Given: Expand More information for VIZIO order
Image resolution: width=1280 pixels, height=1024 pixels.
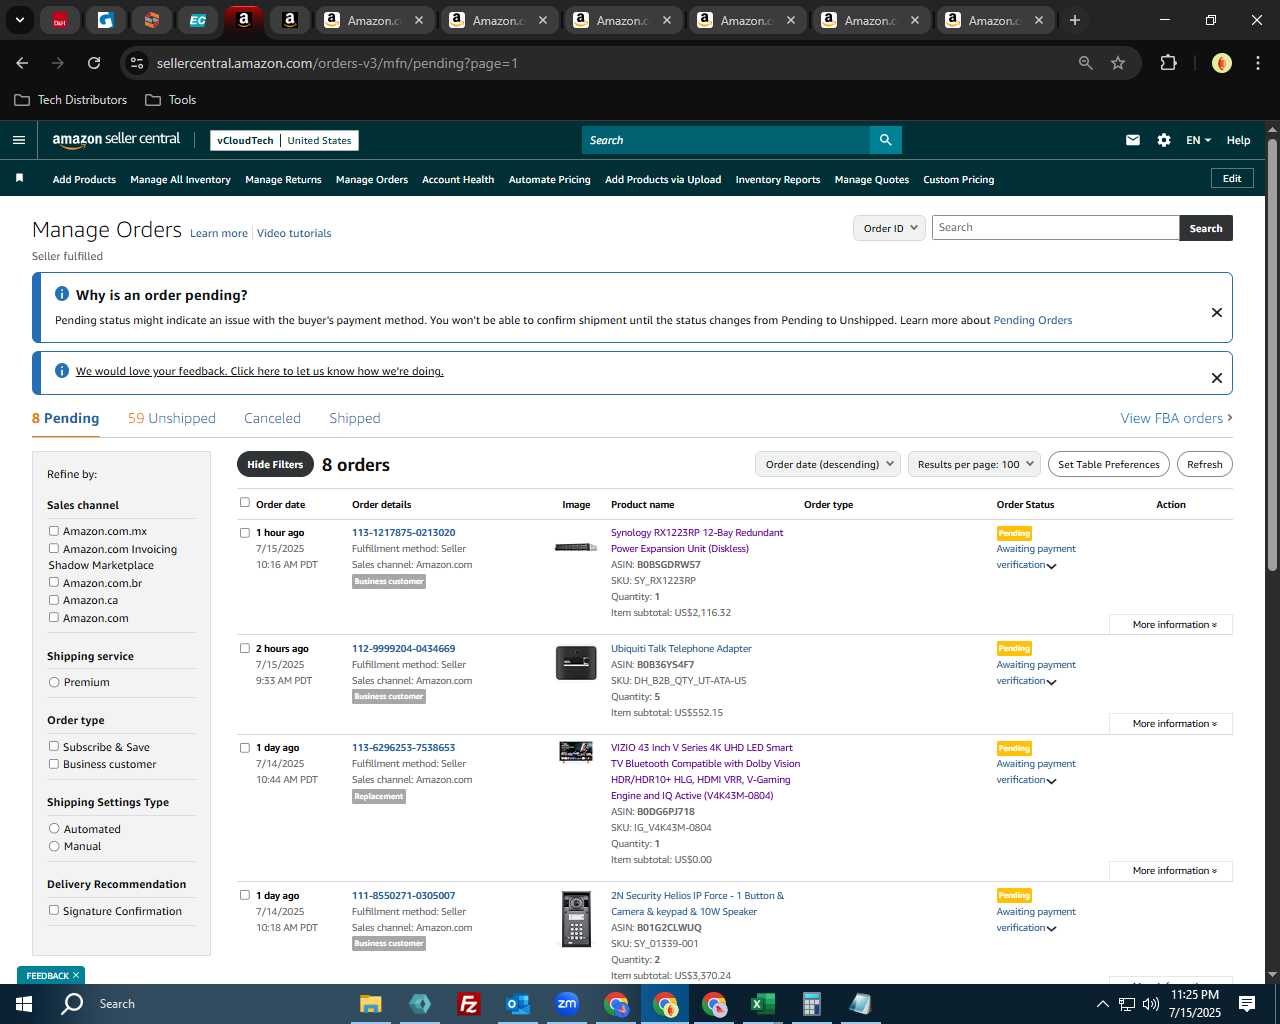Looking at the screenshot, I should [x=1171, y=870].
